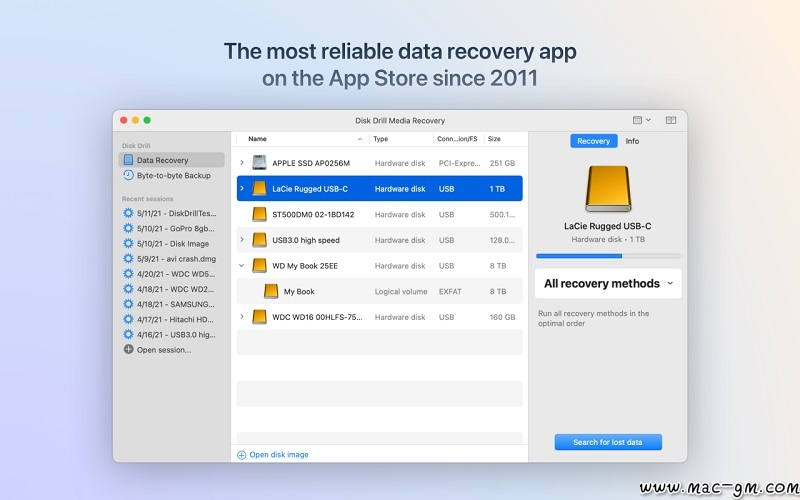Click the plus icon beside Open disk image
This screenshot has width=800, height=500.
point(242,455)
